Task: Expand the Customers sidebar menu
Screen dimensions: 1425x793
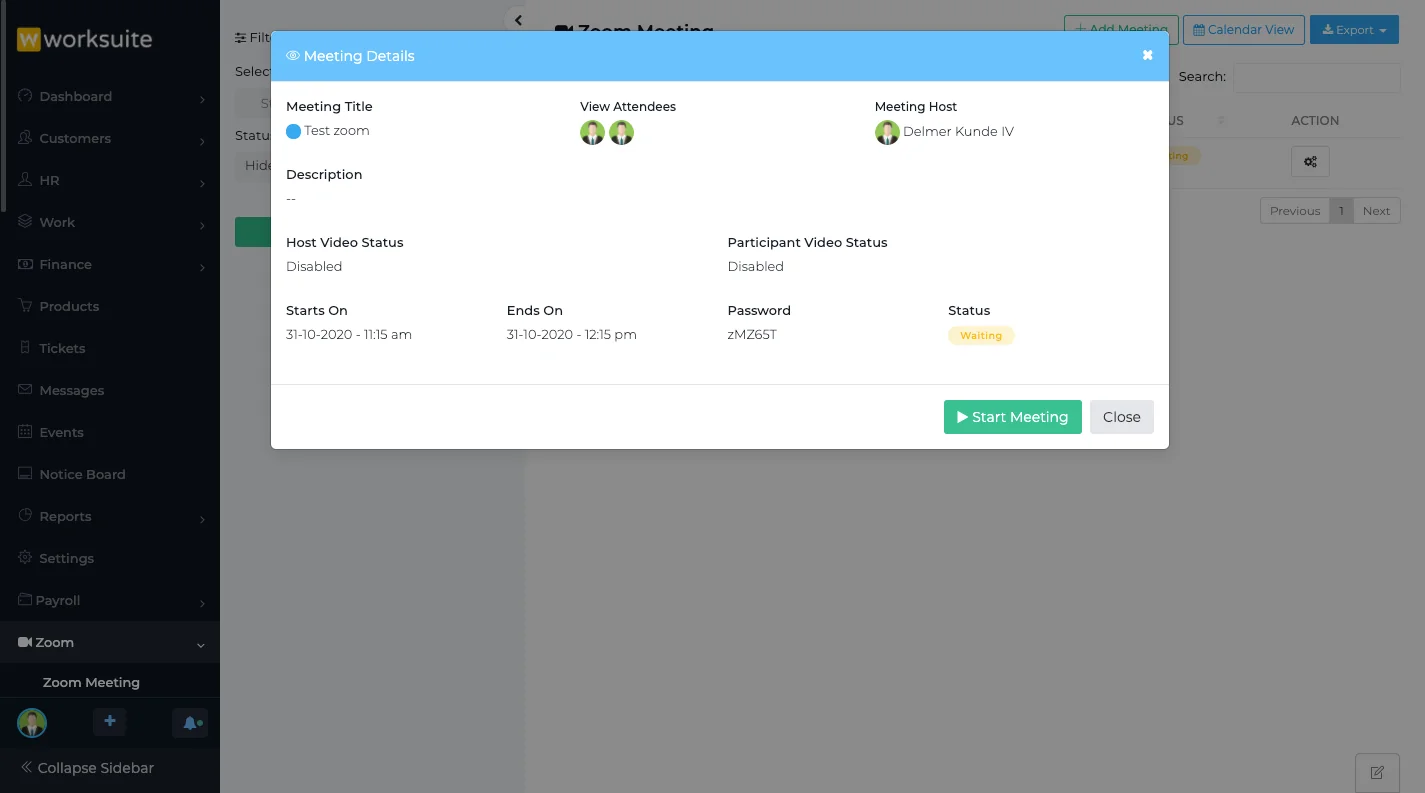Action: (x=110, y=139)
